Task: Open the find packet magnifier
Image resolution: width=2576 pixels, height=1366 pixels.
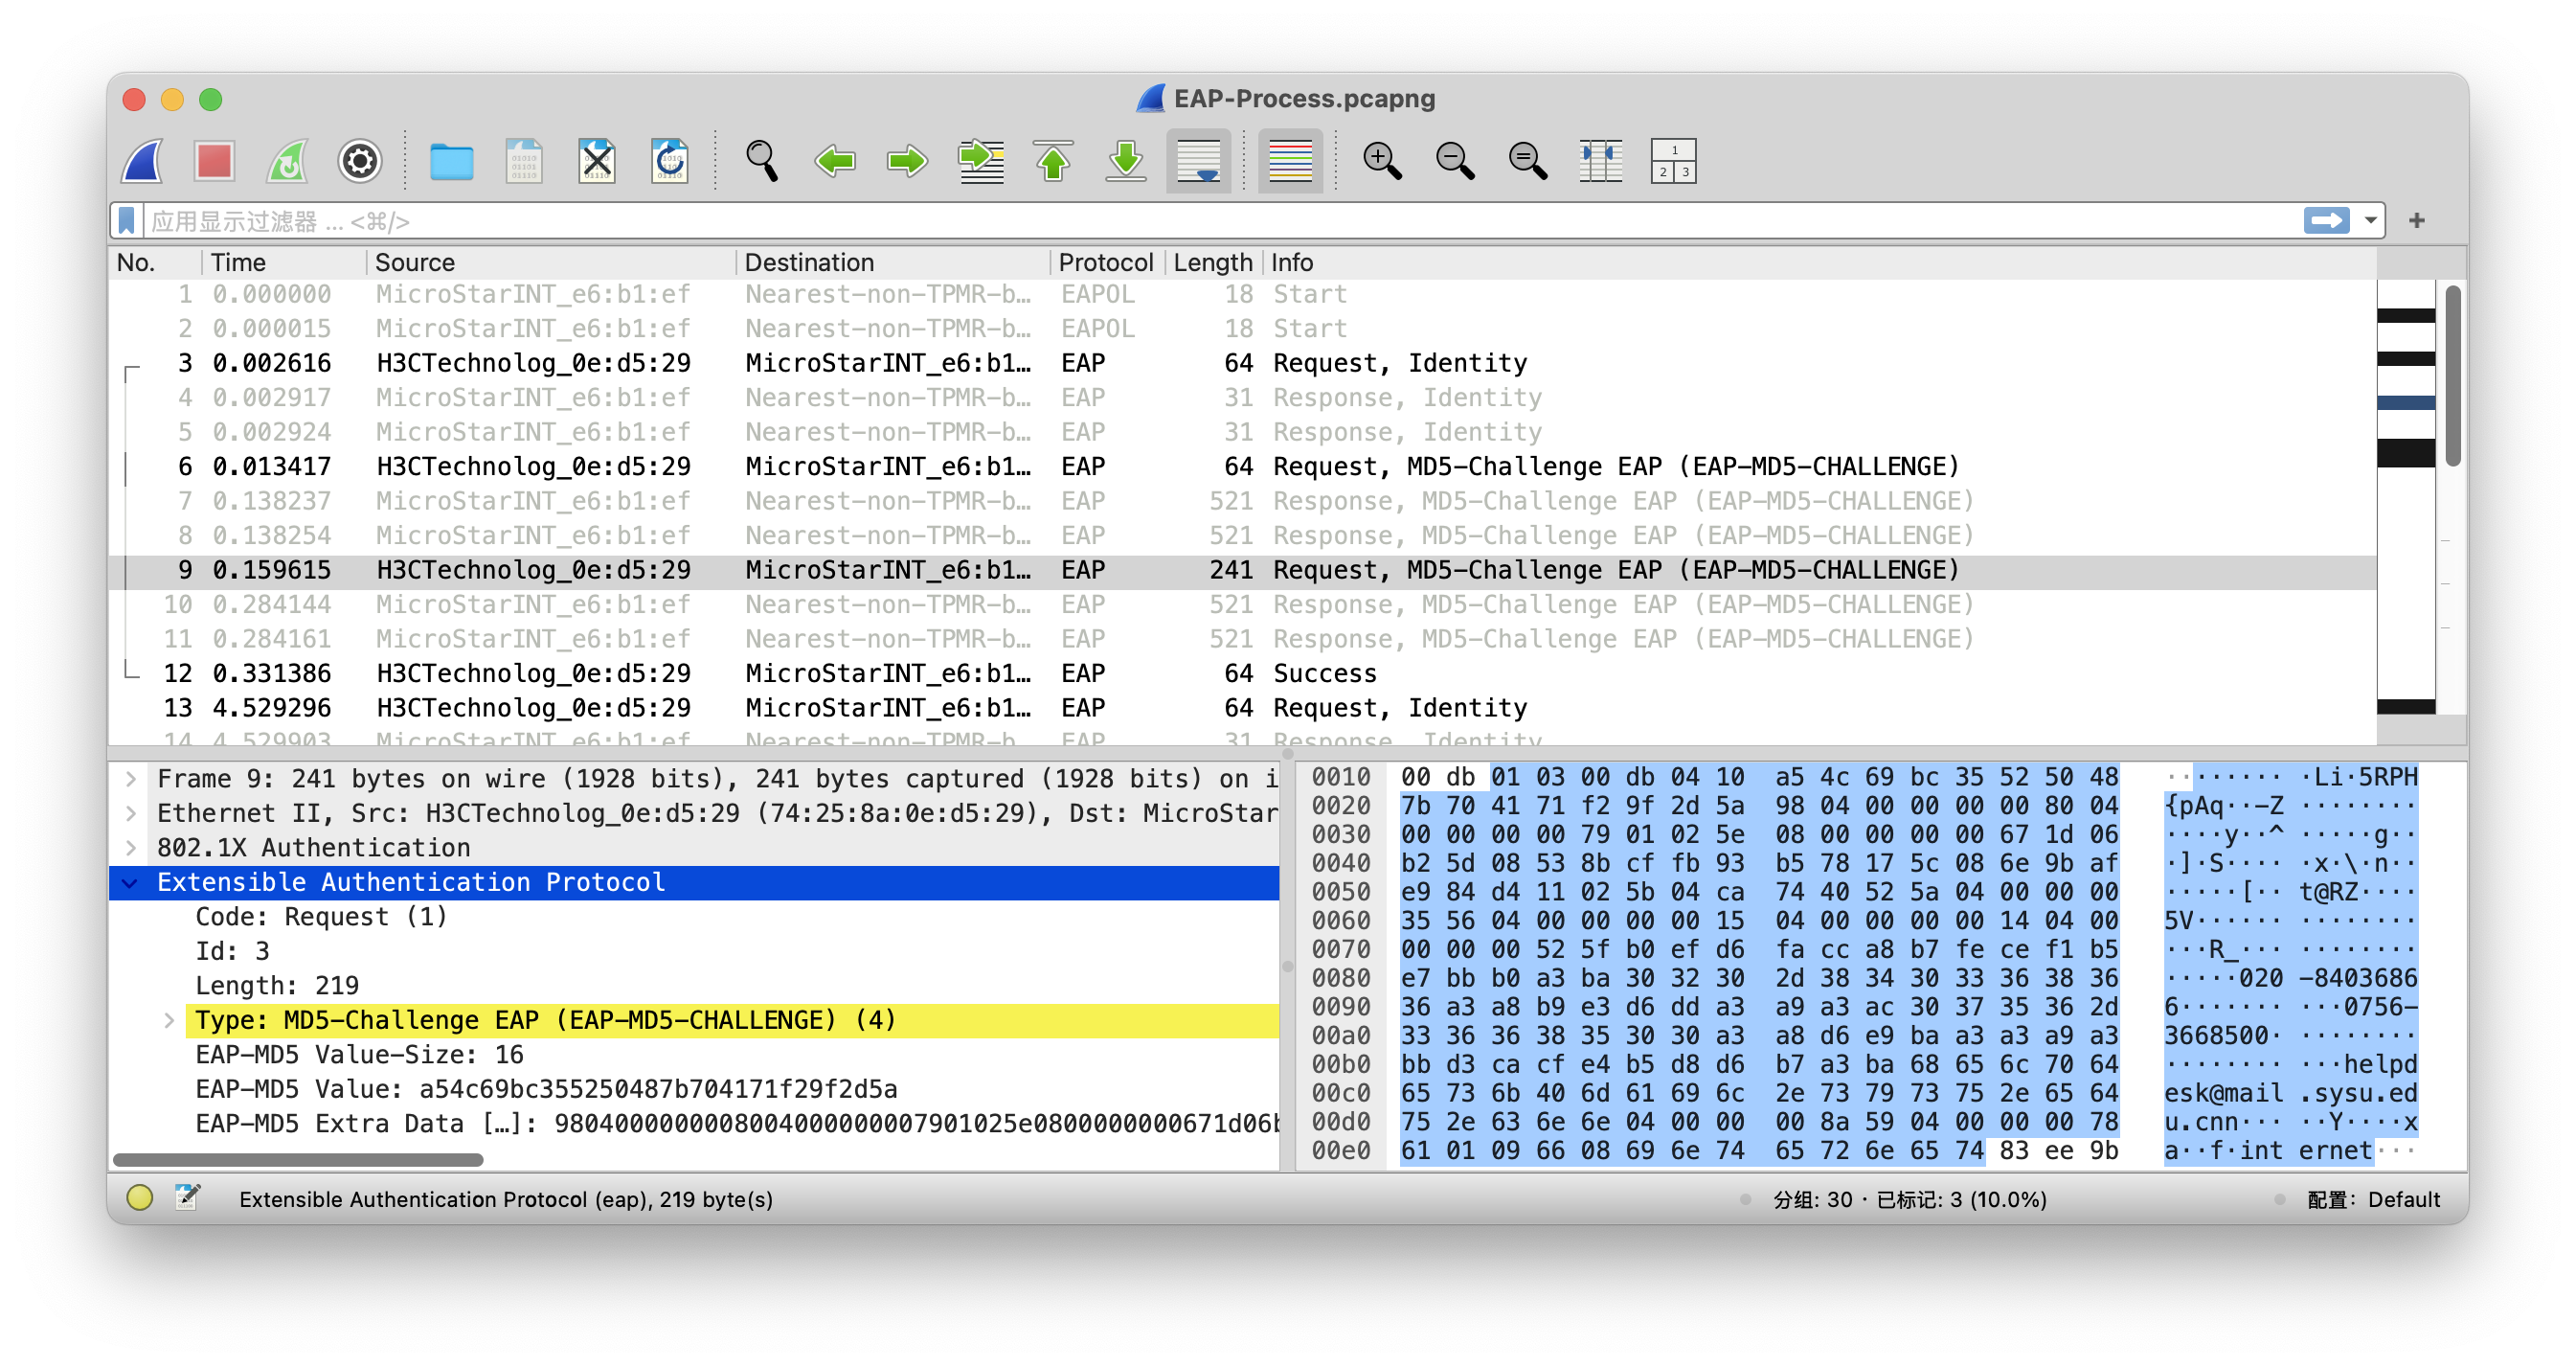Action: (x=761, y=161)
